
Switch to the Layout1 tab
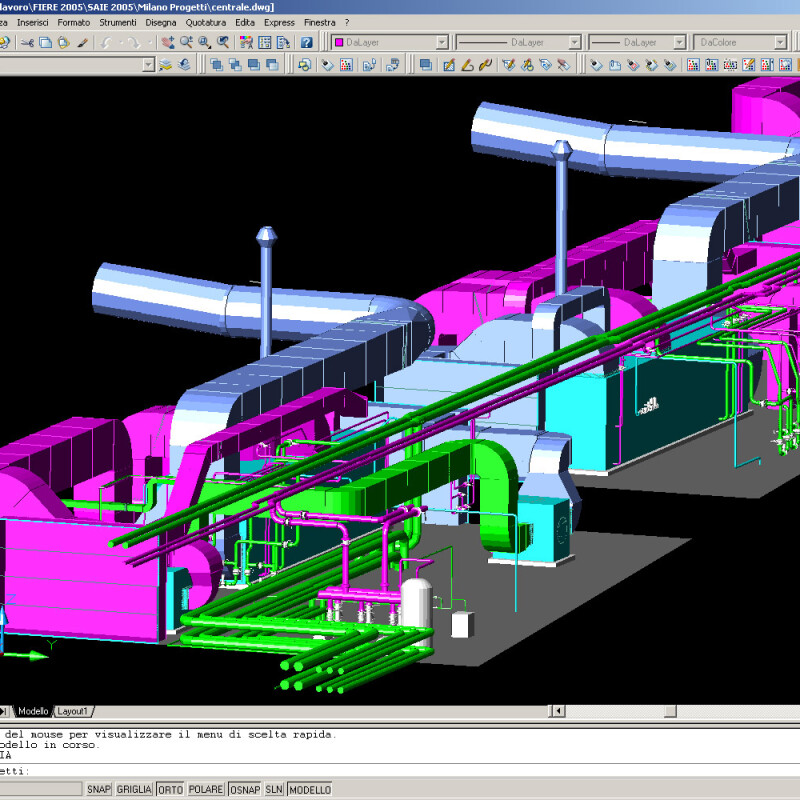tap(72, 711)
